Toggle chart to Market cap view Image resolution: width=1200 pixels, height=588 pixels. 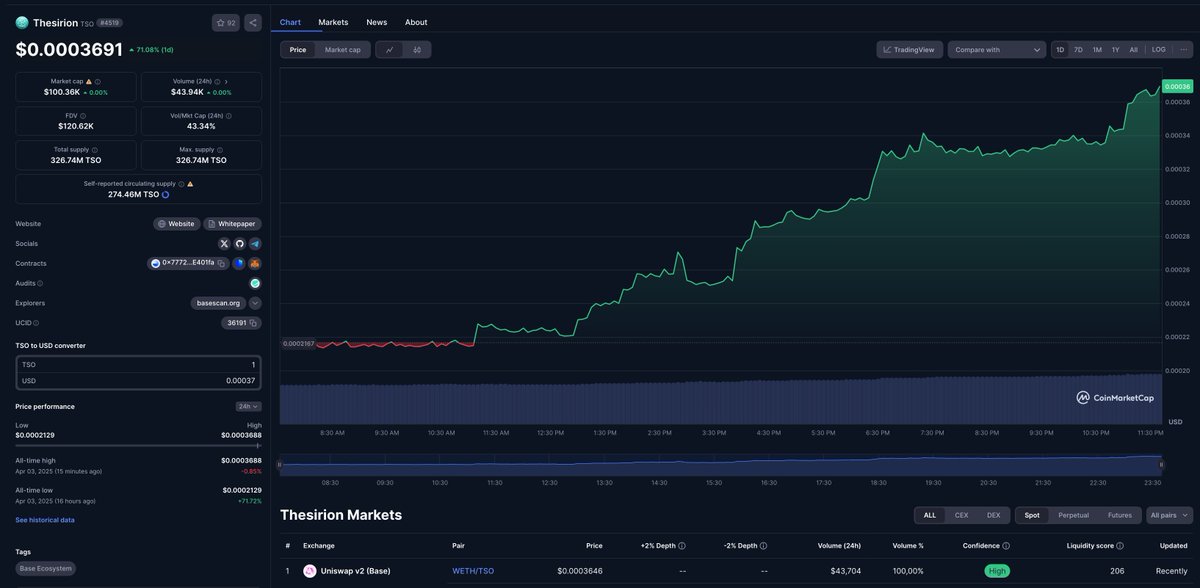click(x=343, y=49)
